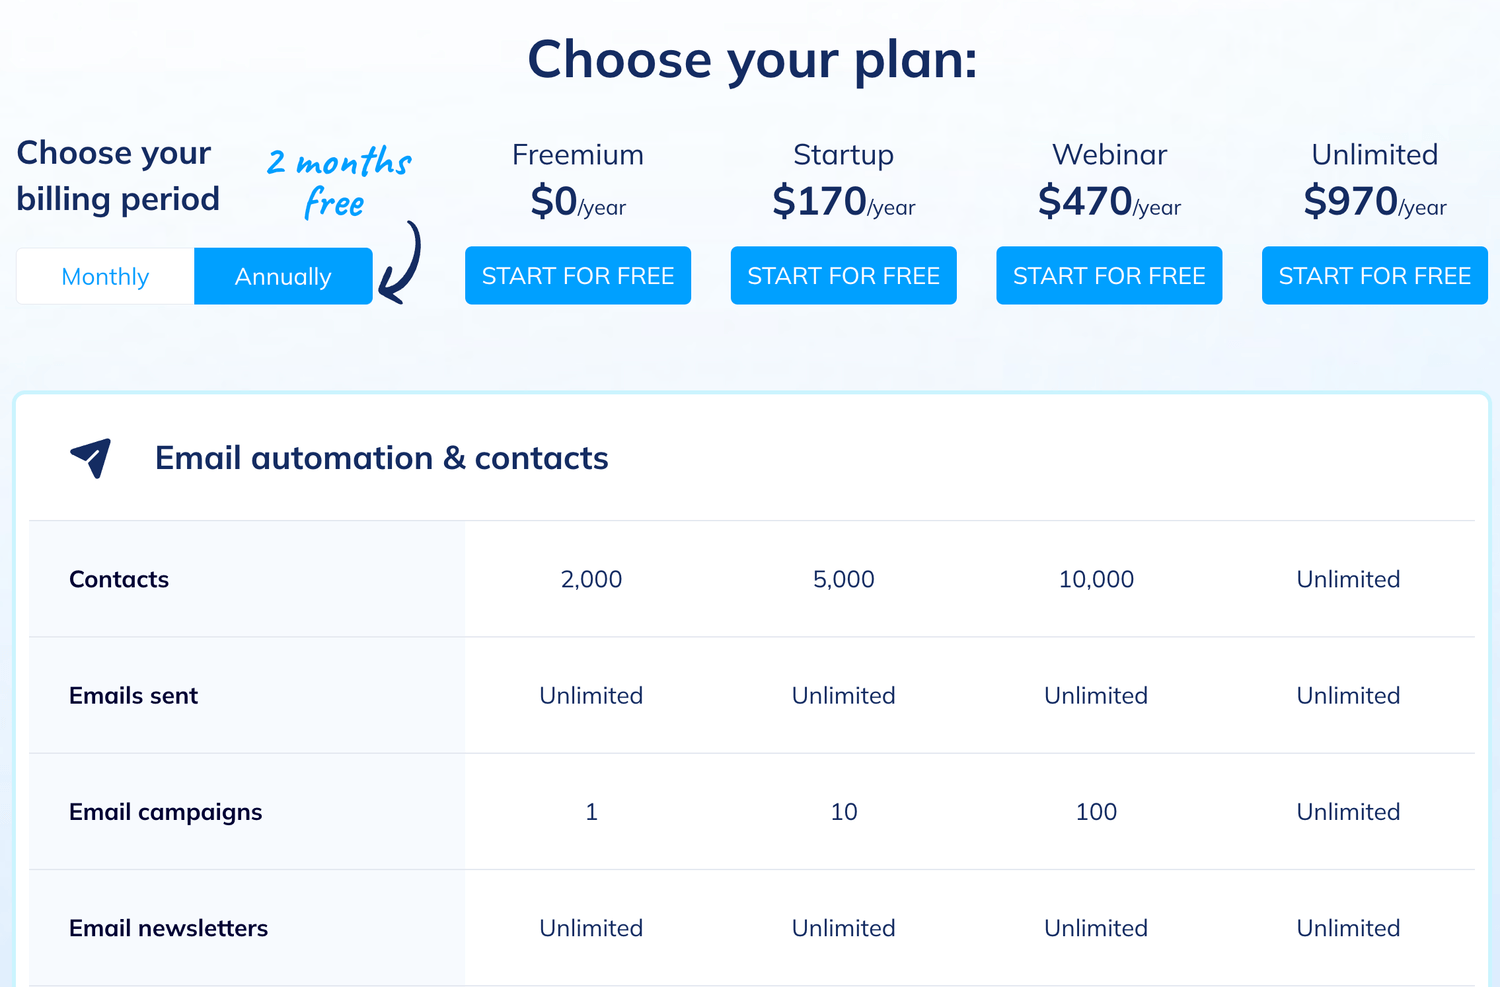Select Annually billing period

click(283, 276)
